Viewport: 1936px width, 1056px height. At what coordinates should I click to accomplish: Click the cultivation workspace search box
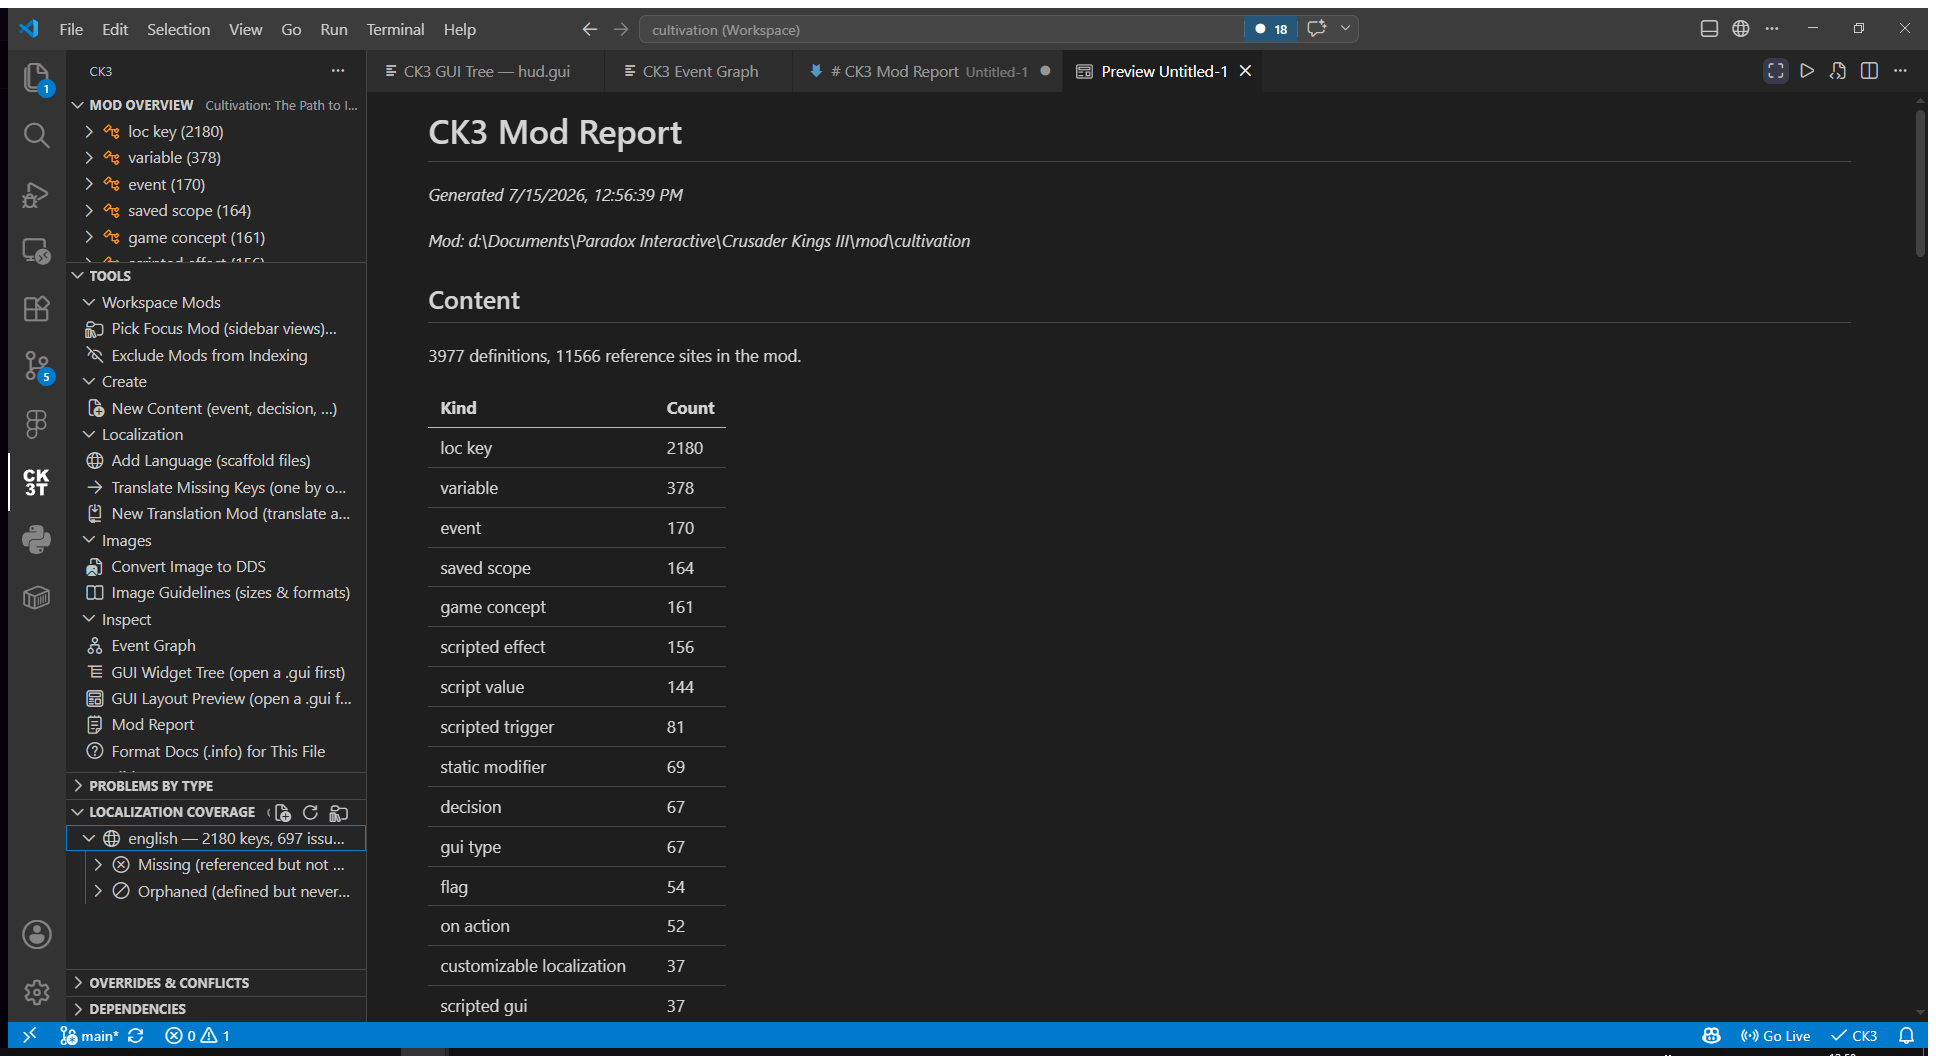point(940,29)
